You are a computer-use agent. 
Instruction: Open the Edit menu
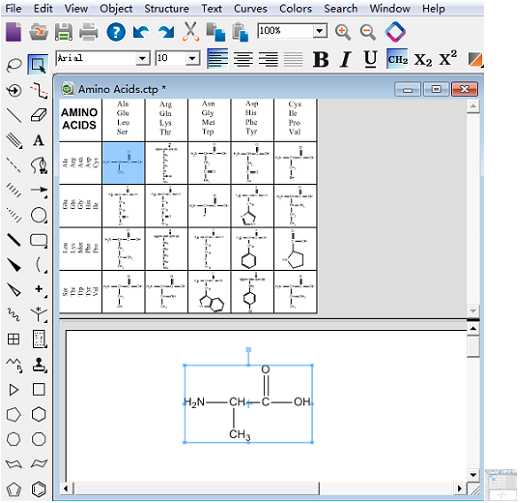[43, 8]
